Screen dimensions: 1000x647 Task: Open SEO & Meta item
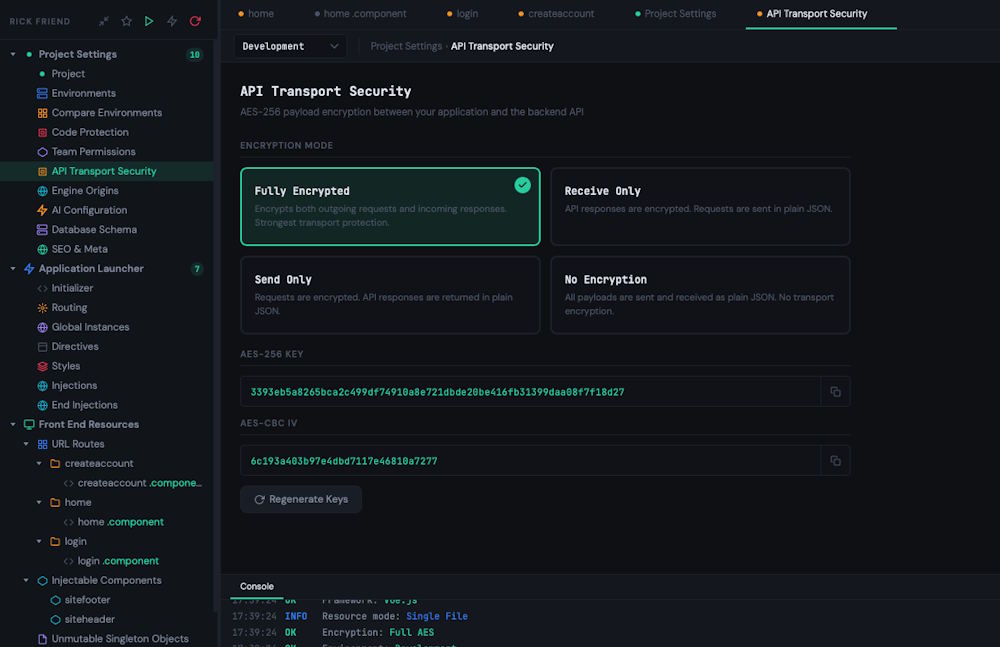tap(79, 249)
